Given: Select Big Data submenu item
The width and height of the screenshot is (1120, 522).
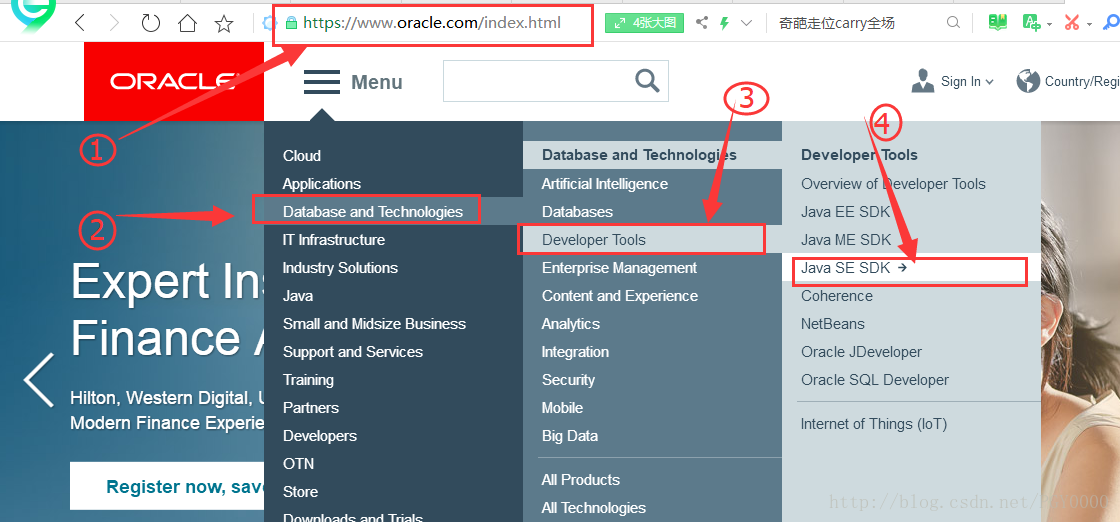Looking at the screenshot, I should click(569, 436).
